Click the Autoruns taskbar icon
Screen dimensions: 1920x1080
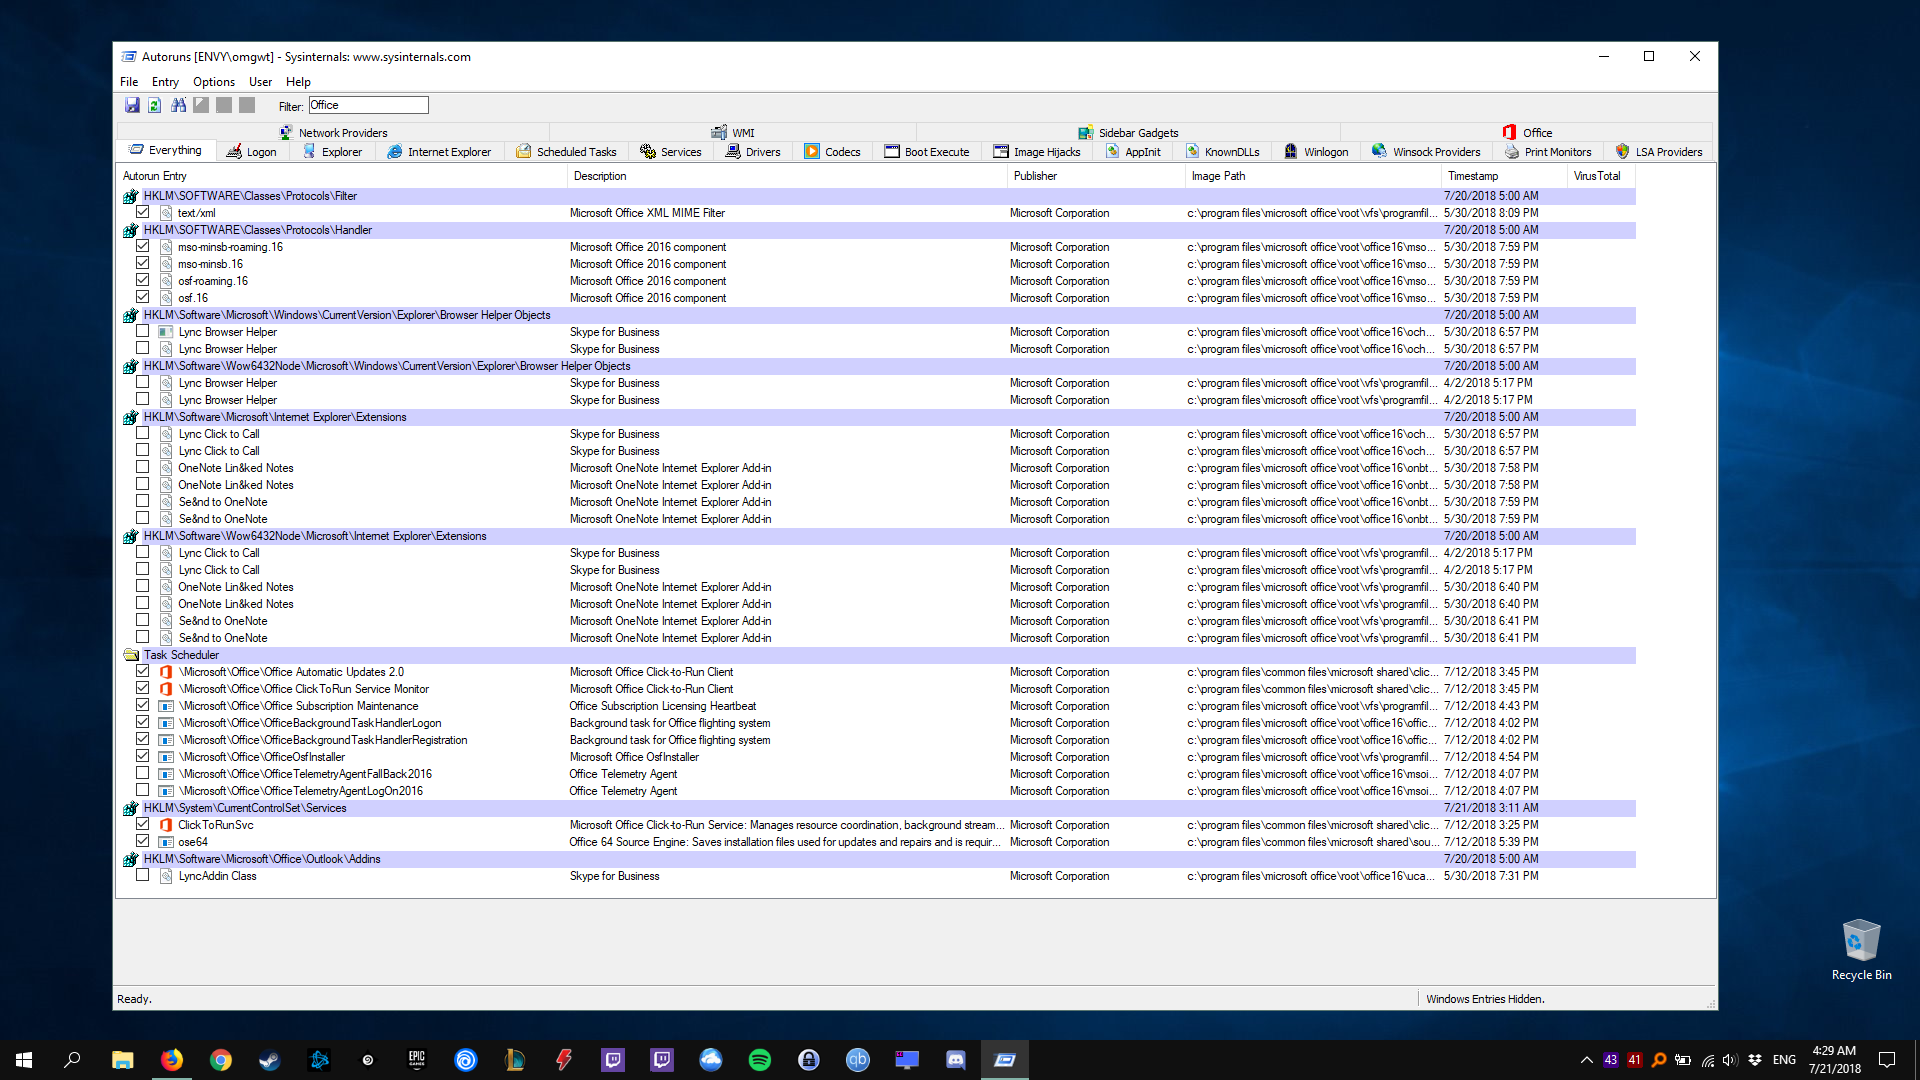click(x=1005, y=1060)
